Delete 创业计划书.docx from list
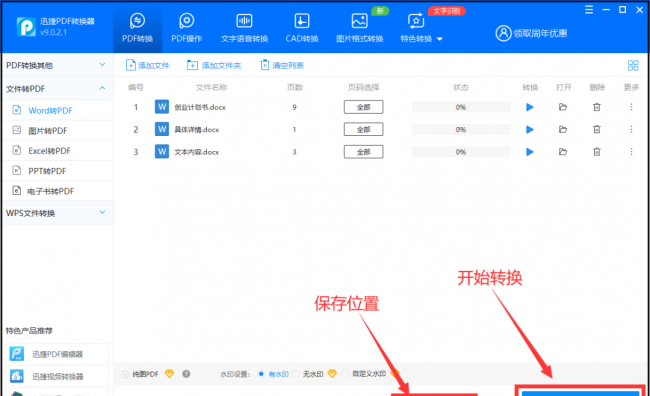The height and width of the screenshot is (396, 650). point(597,107)
